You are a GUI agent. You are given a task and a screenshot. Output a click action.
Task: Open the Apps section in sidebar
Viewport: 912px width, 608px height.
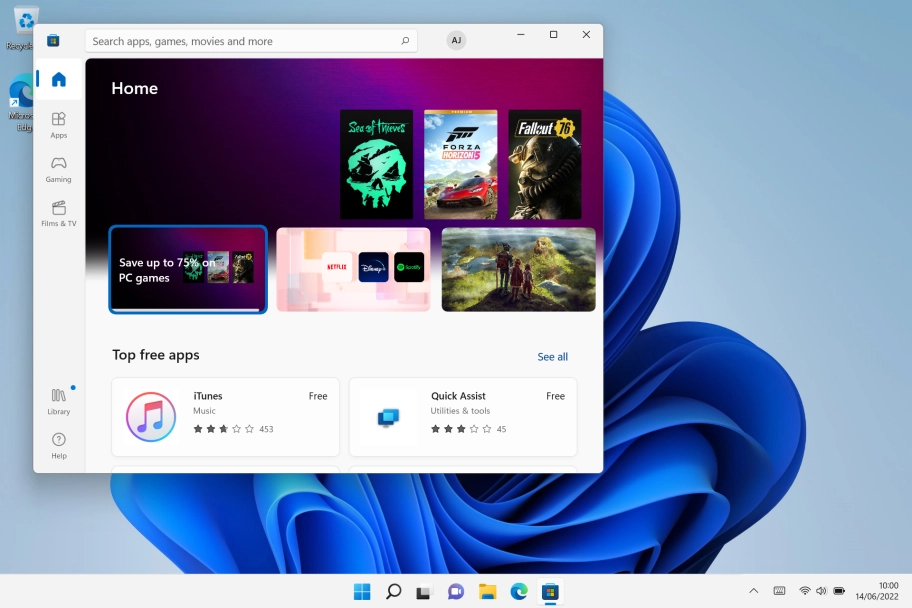point(59,125)
